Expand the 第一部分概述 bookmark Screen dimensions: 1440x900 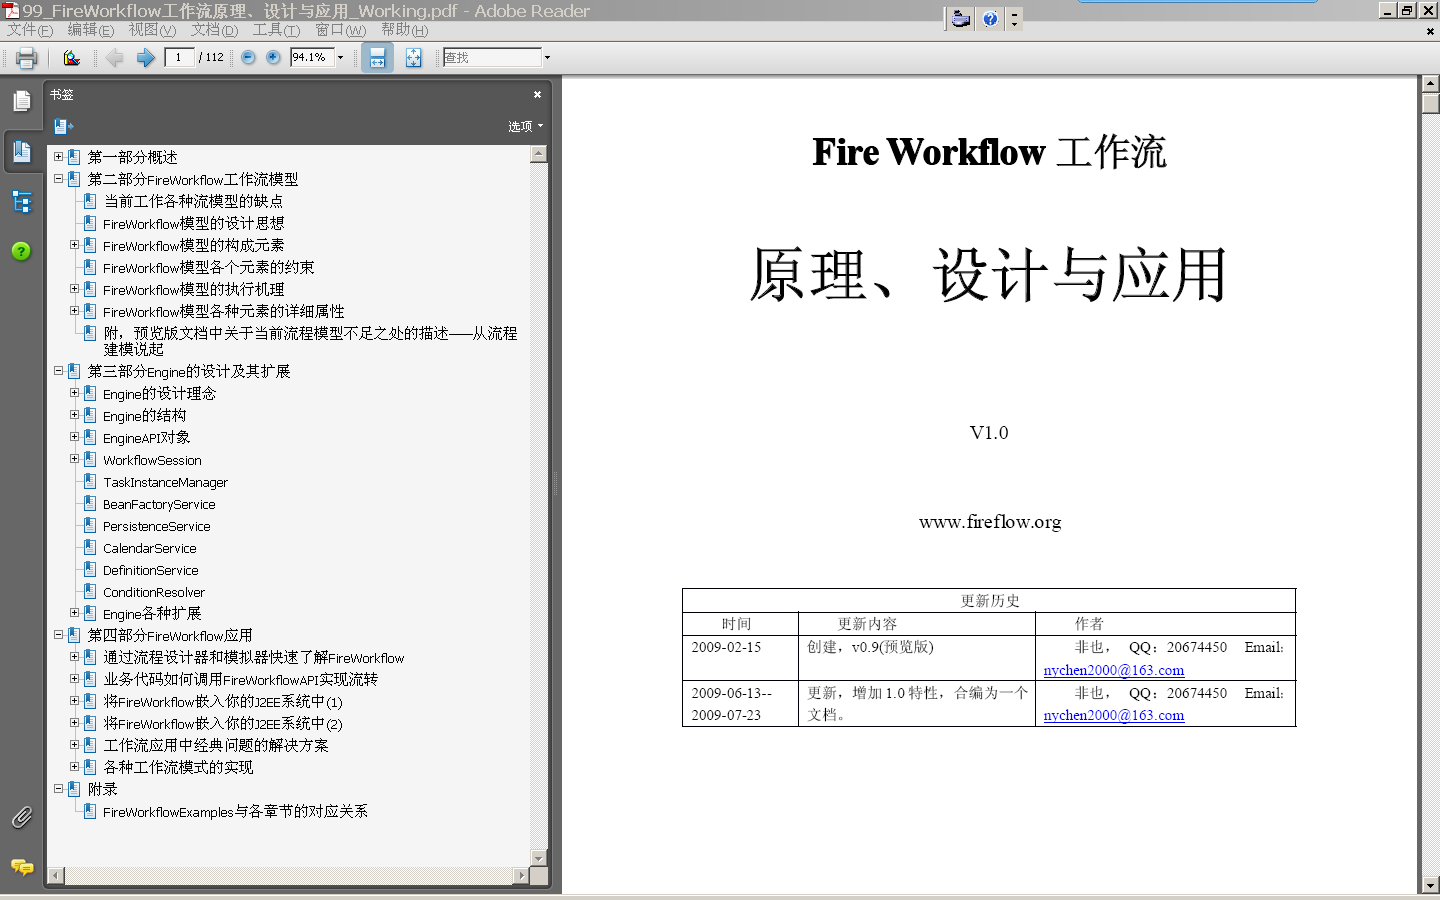pyautogui.click(x=59, y=157)
